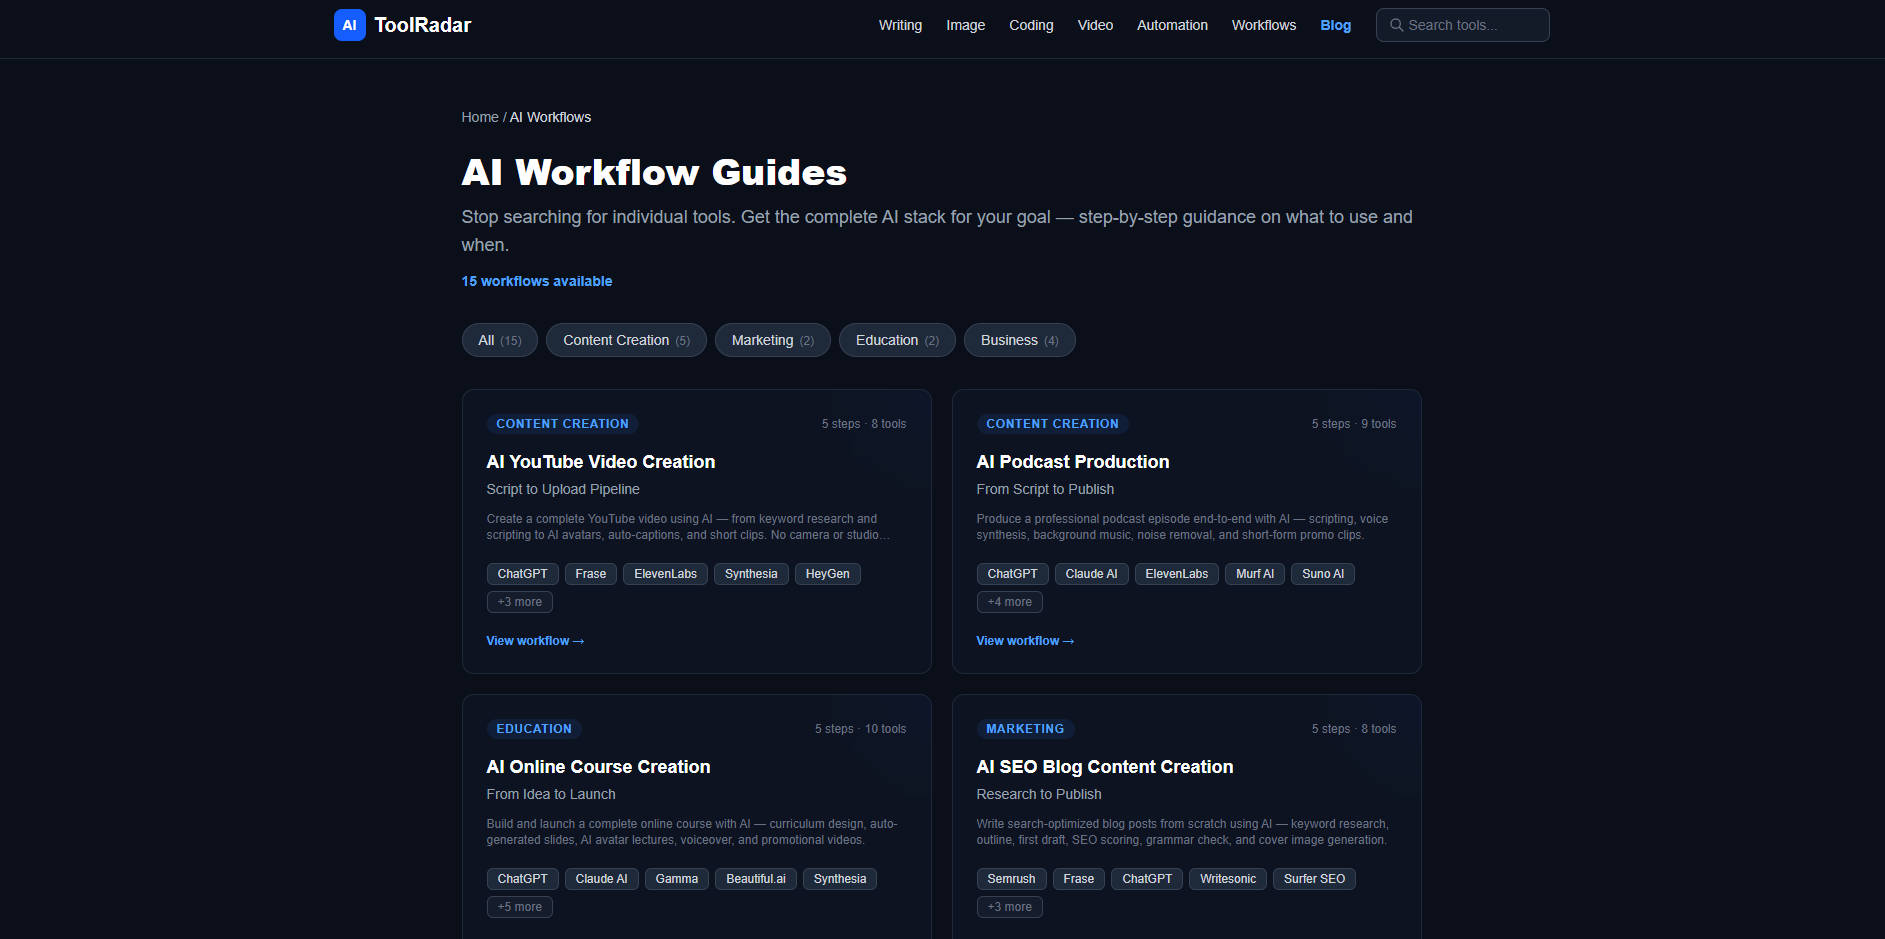Click ChatGPT tag in SEO Blog card
1885x939 pixels.
[1146, 879]
